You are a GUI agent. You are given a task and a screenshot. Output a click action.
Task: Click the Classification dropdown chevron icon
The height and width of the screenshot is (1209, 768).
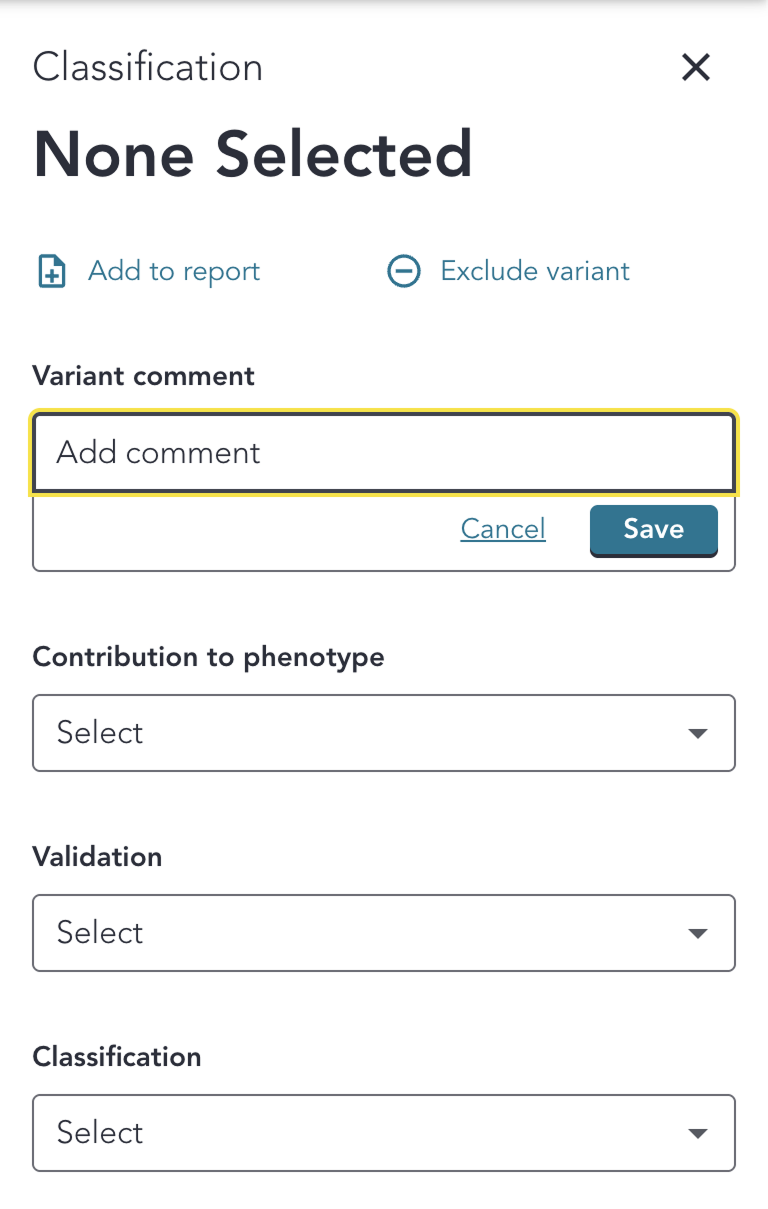697,1133
